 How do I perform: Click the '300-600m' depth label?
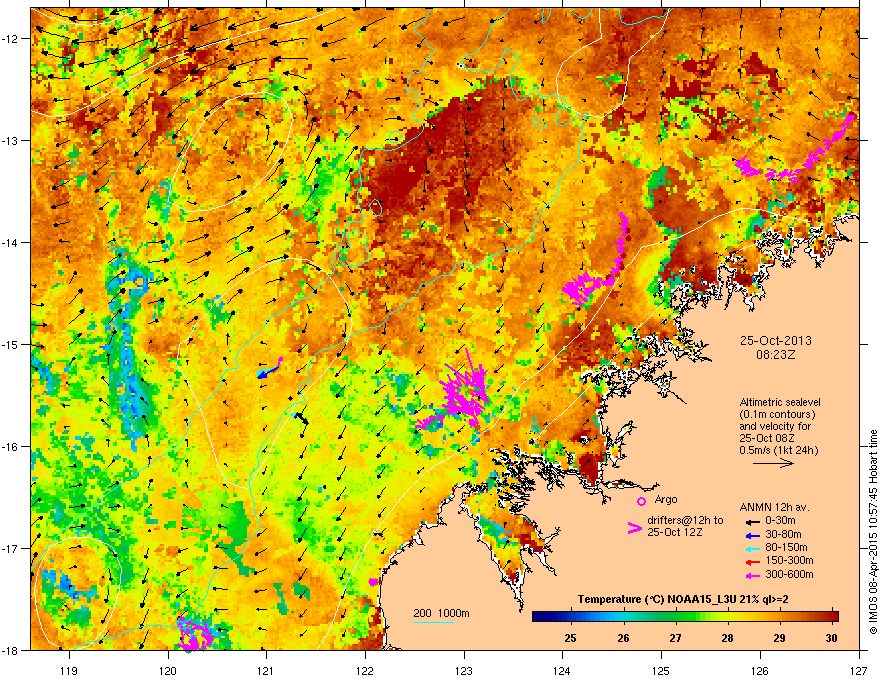coord(789,575)
